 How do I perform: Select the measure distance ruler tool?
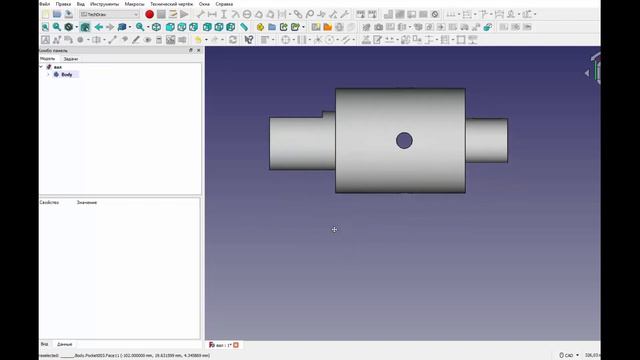(x=244, y=27)
